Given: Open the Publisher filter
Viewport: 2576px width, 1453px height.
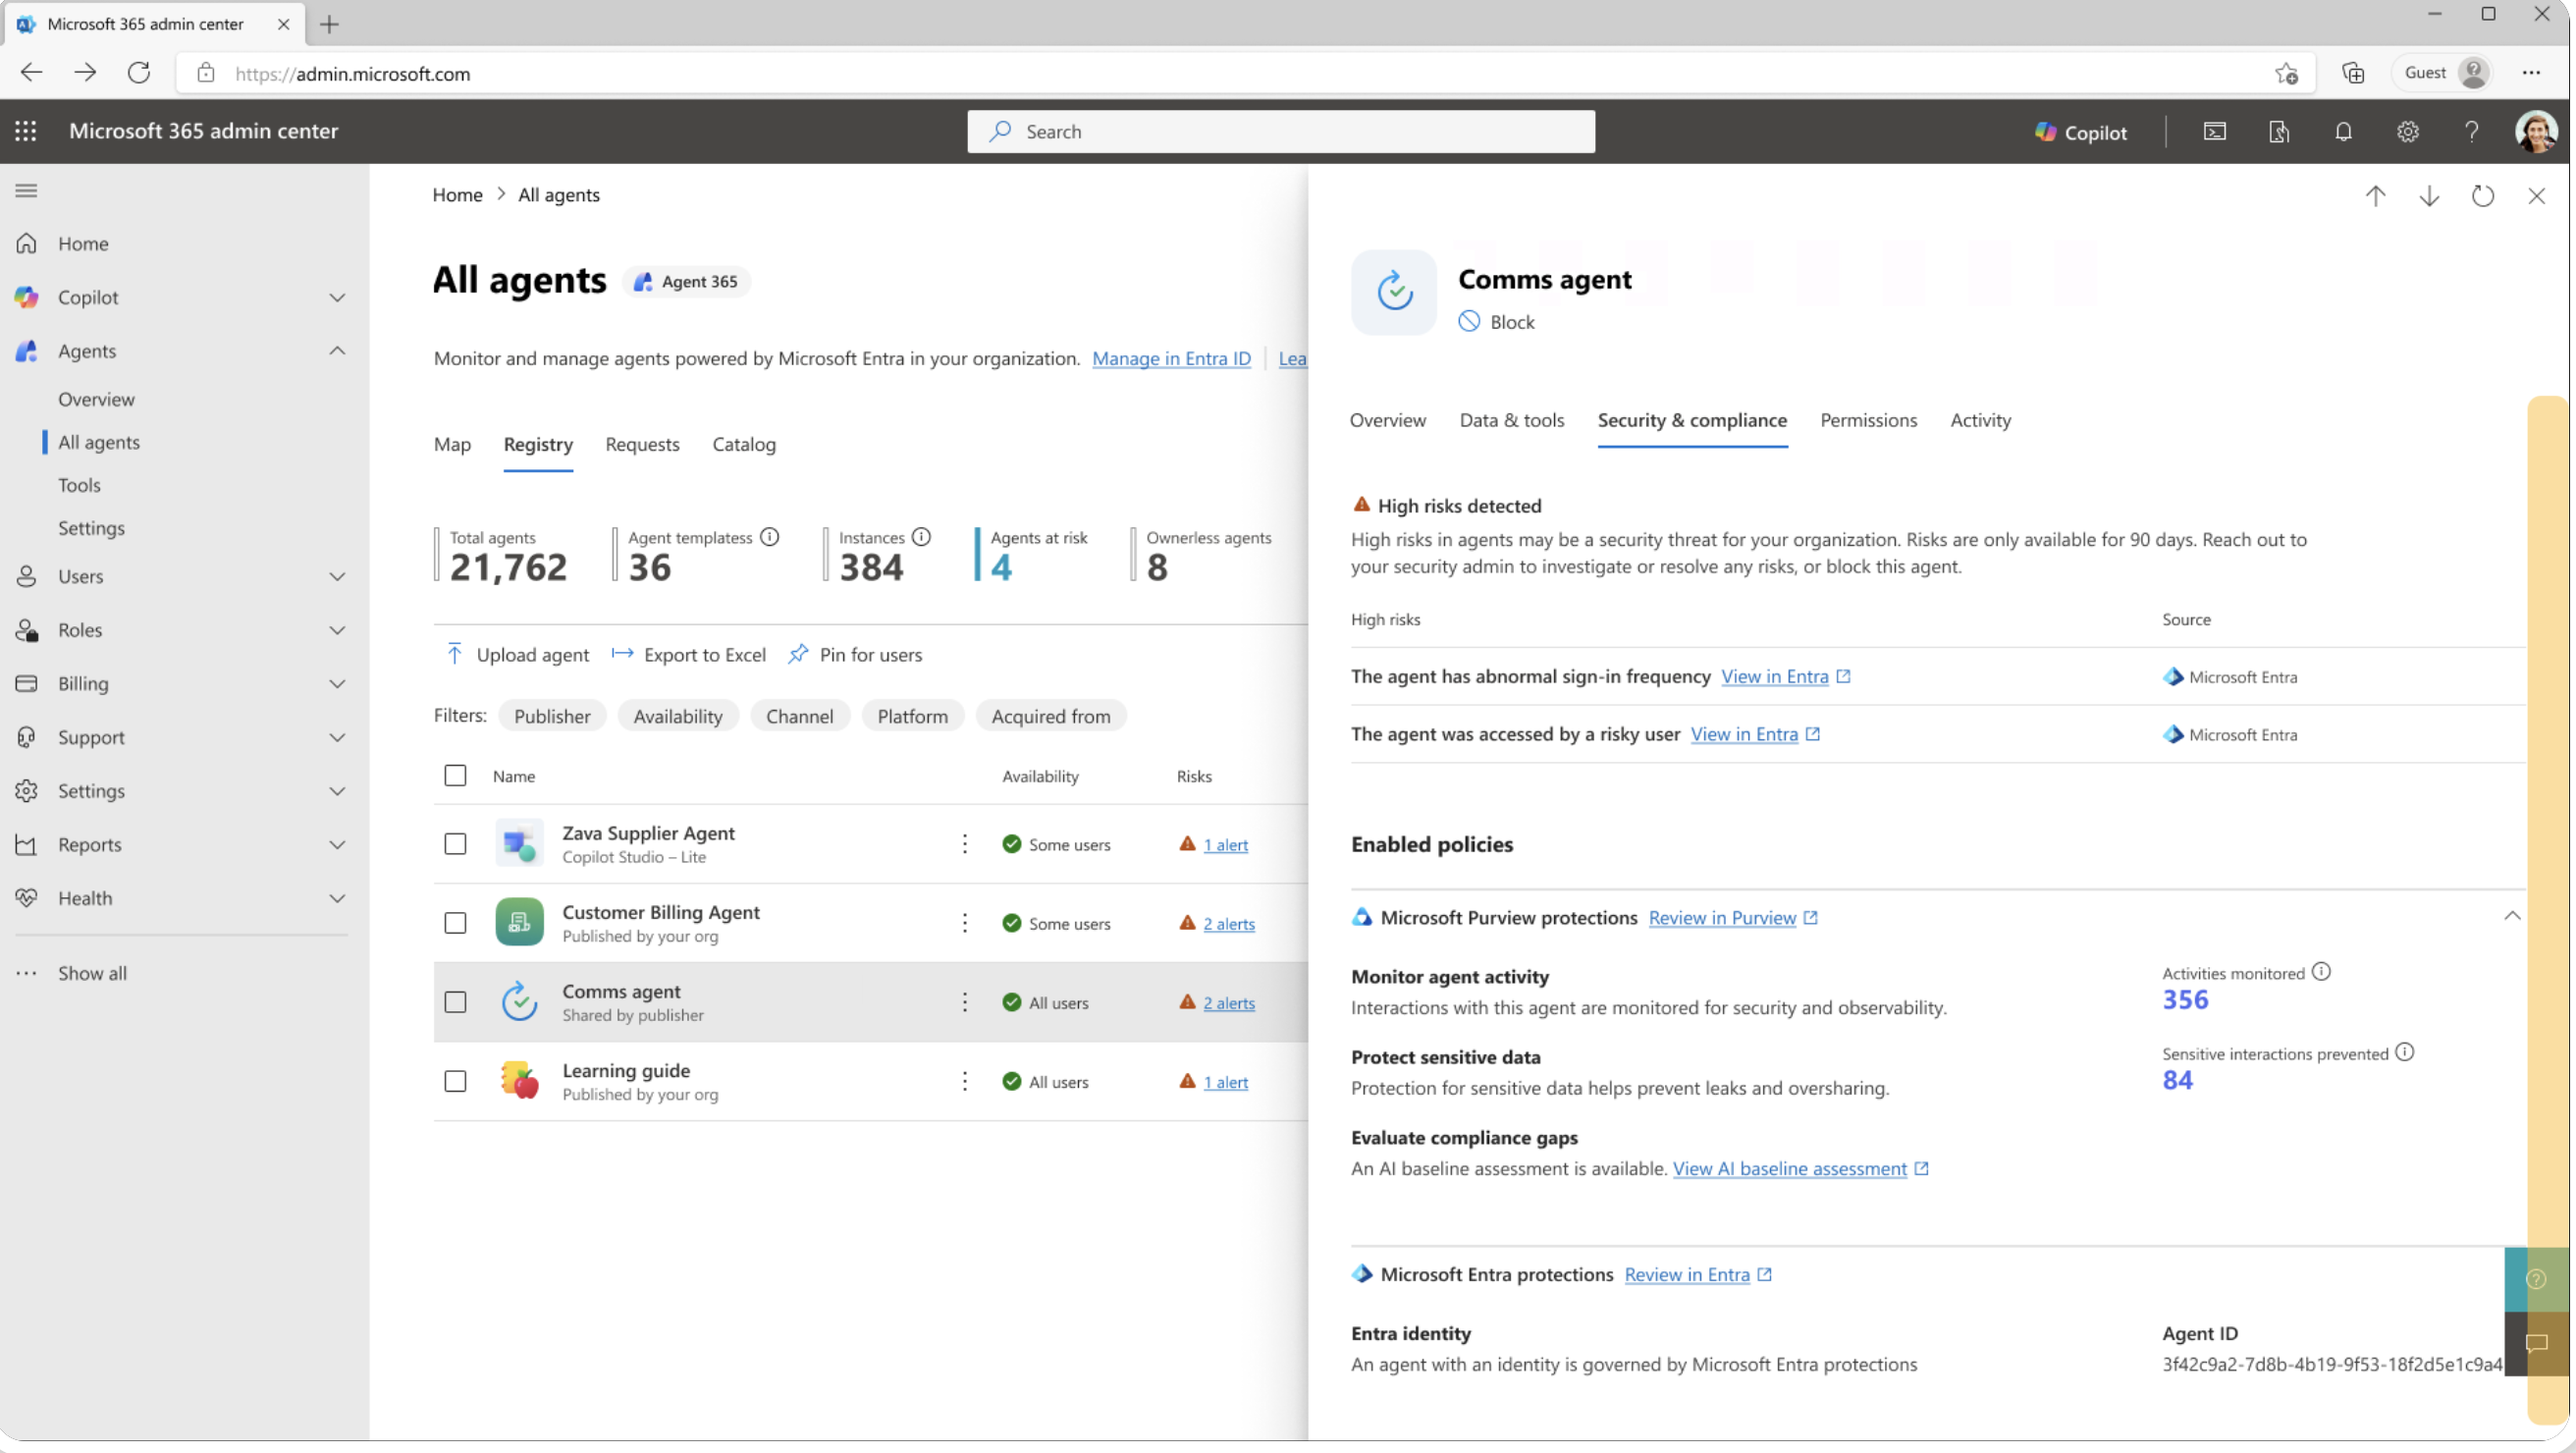Looking at the screenshot, I should coord(552,717).
